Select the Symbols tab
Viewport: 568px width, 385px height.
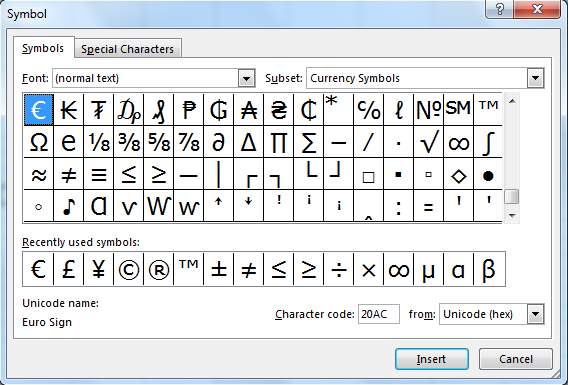pos(43,48)
